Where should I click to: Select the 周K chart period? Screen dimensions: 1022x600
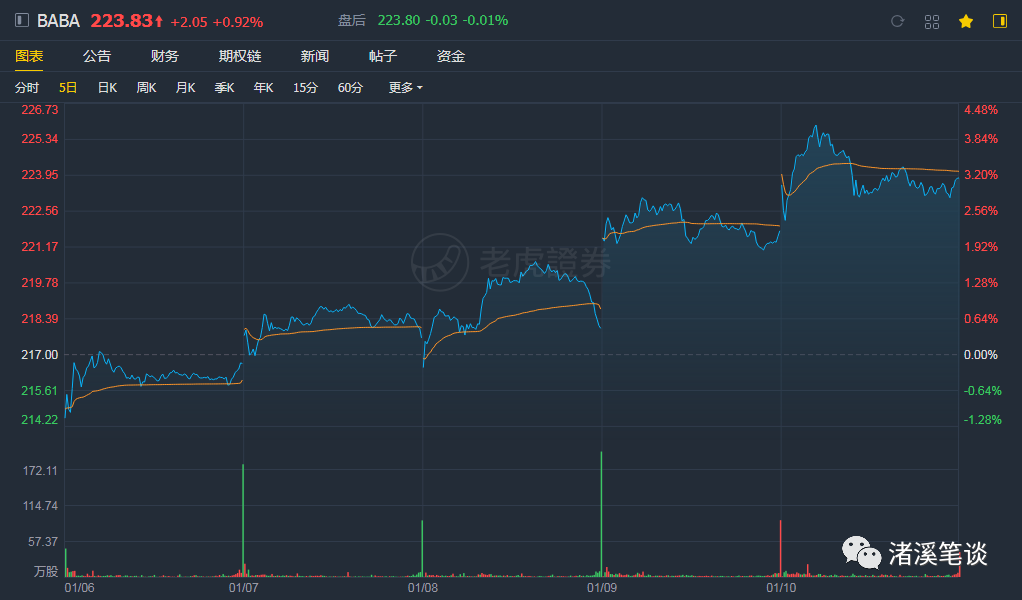147,87
